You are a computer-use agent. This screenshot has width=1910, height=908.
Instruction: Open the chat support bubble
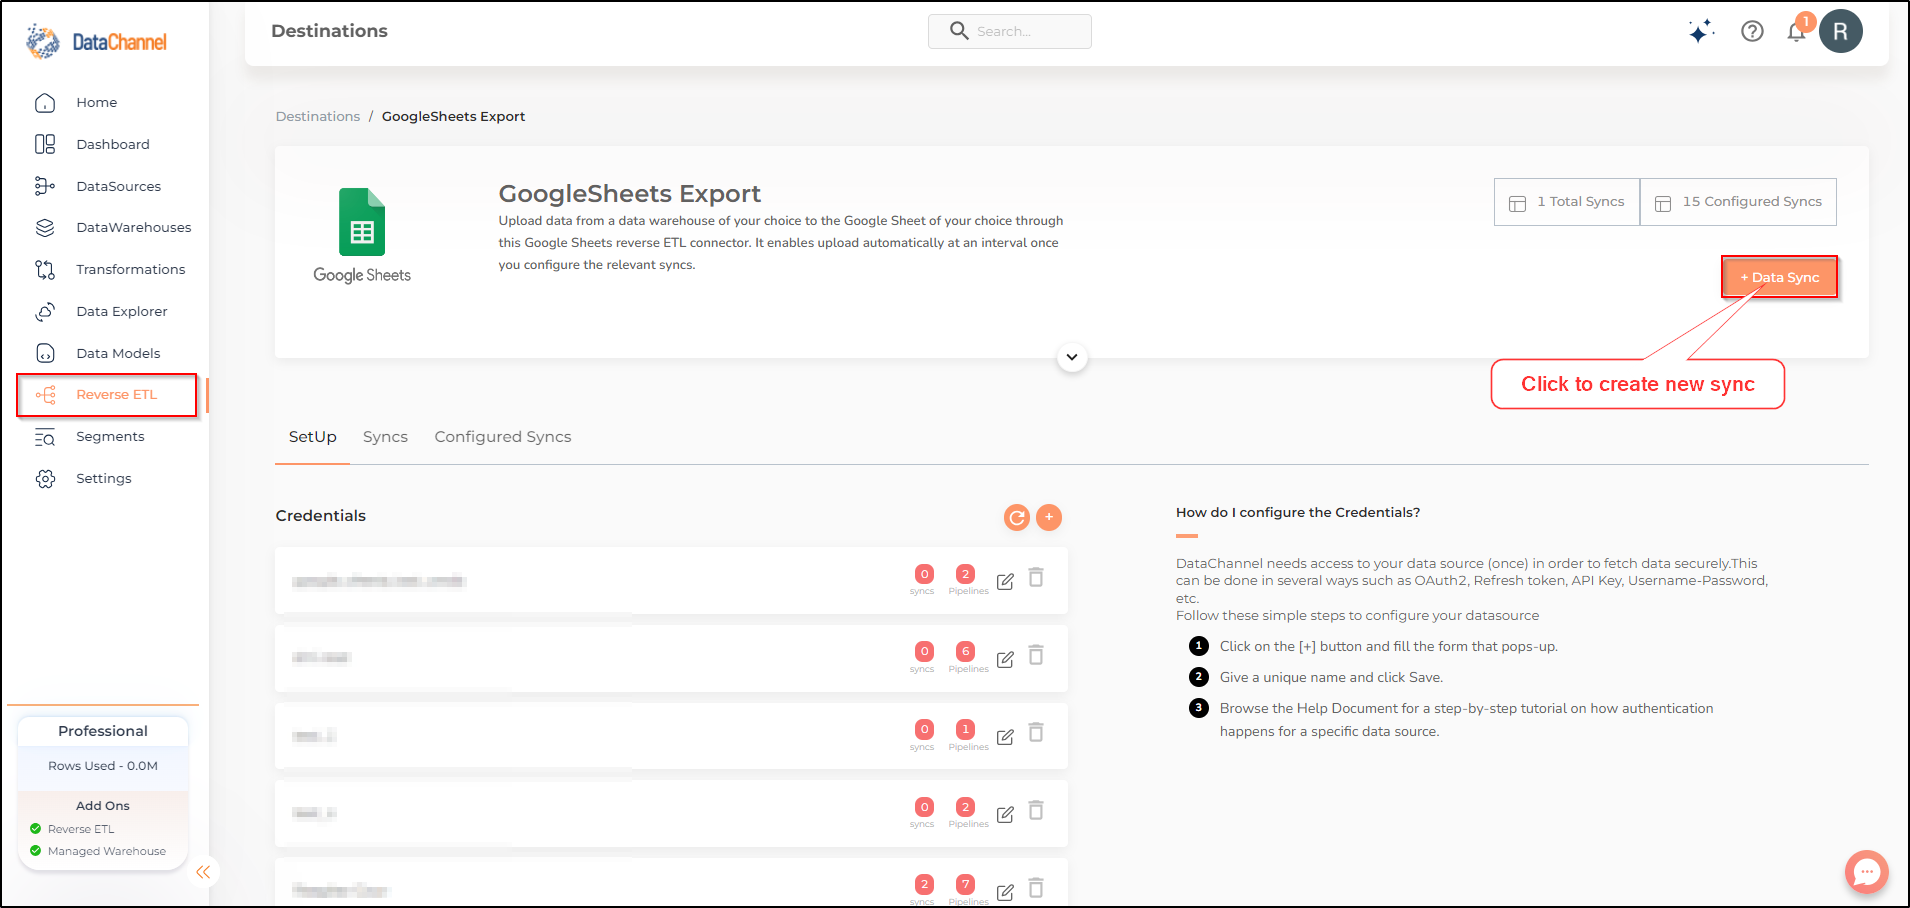1866,872
